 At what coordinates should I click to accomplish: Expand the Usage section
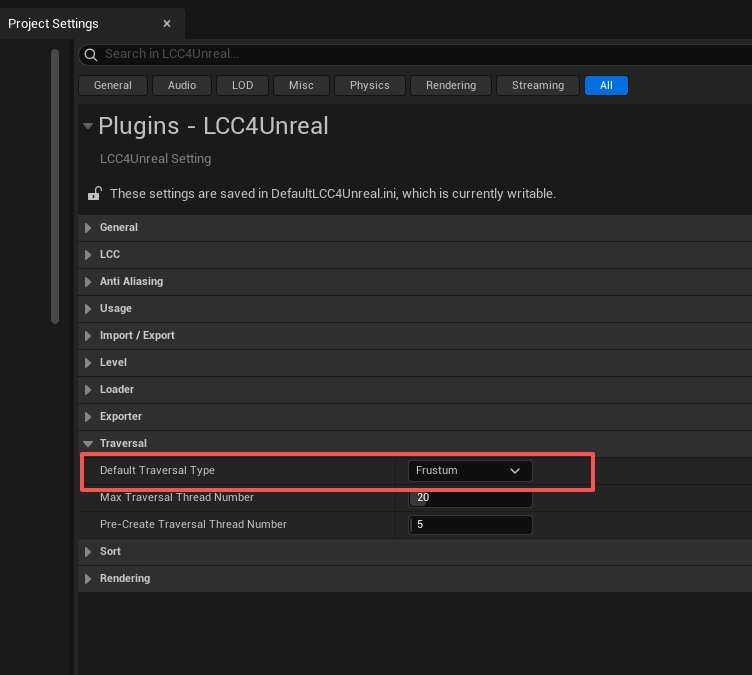[88, 308]
